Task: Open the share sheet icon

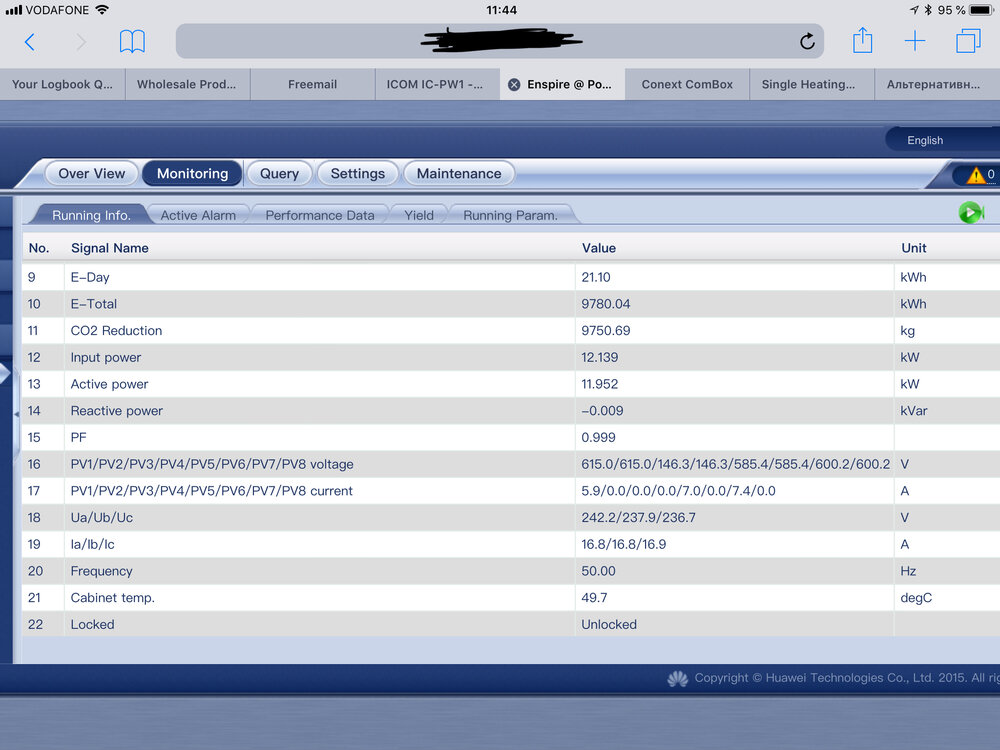Action: [862, 40]
